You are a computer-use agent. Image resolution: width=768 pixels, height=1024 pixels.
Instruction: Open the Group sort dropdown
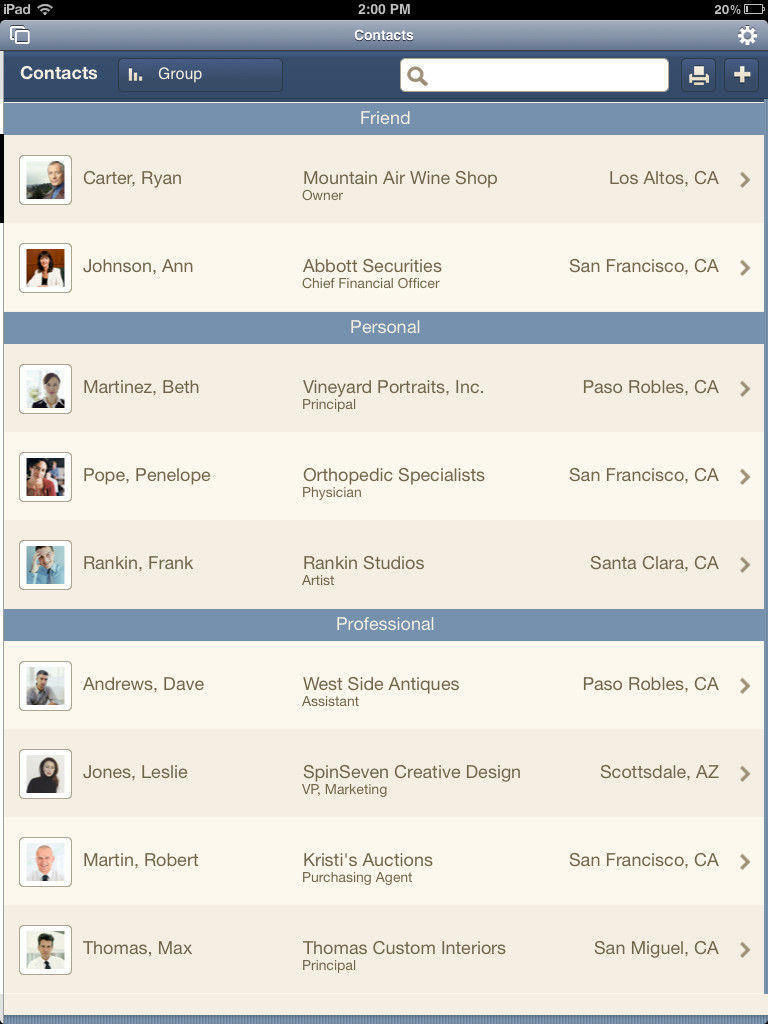tap(200, 74)
